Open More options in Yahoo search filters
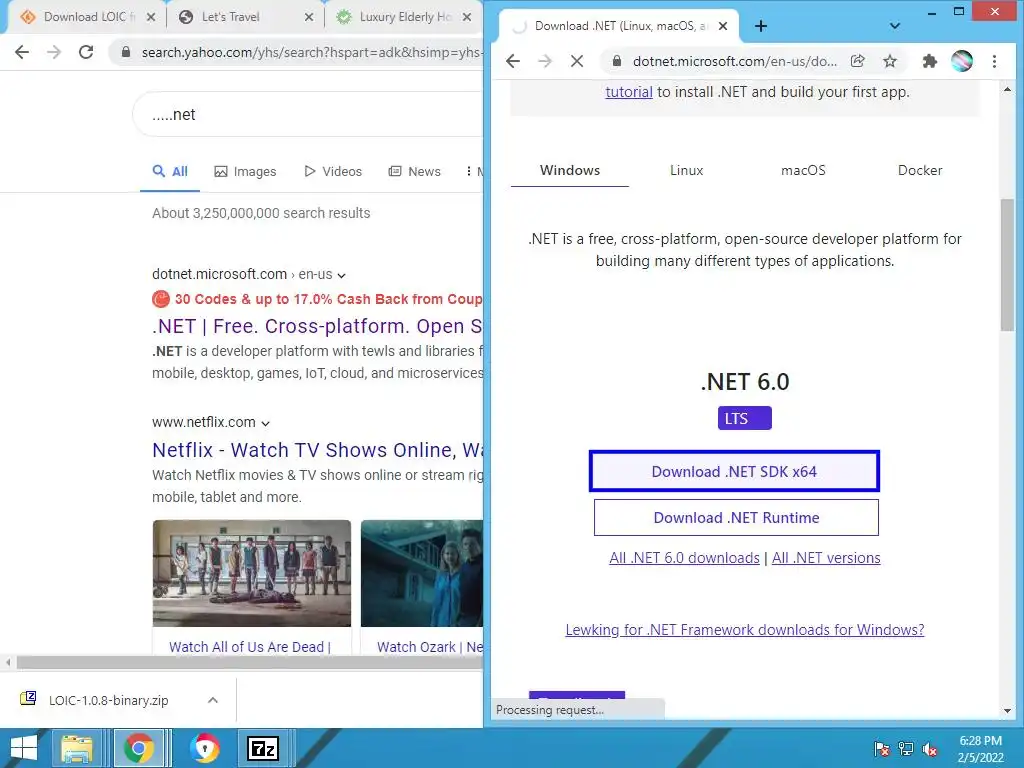This screenshot has width=1024, height=768. 473,171
